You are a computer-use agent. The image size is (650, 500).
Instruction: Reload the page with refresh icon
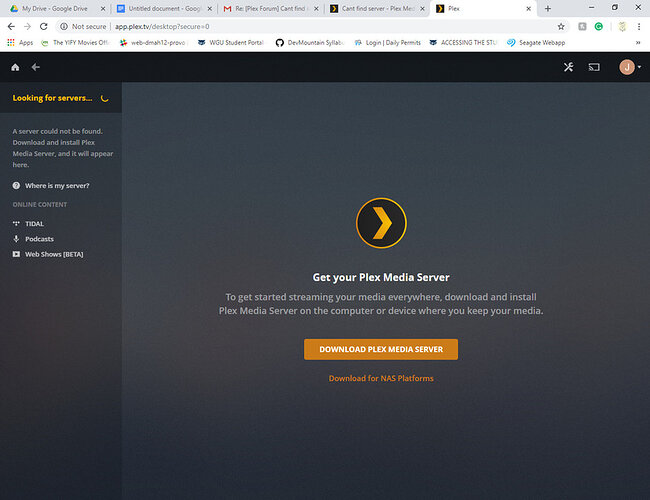pos(44,27)
